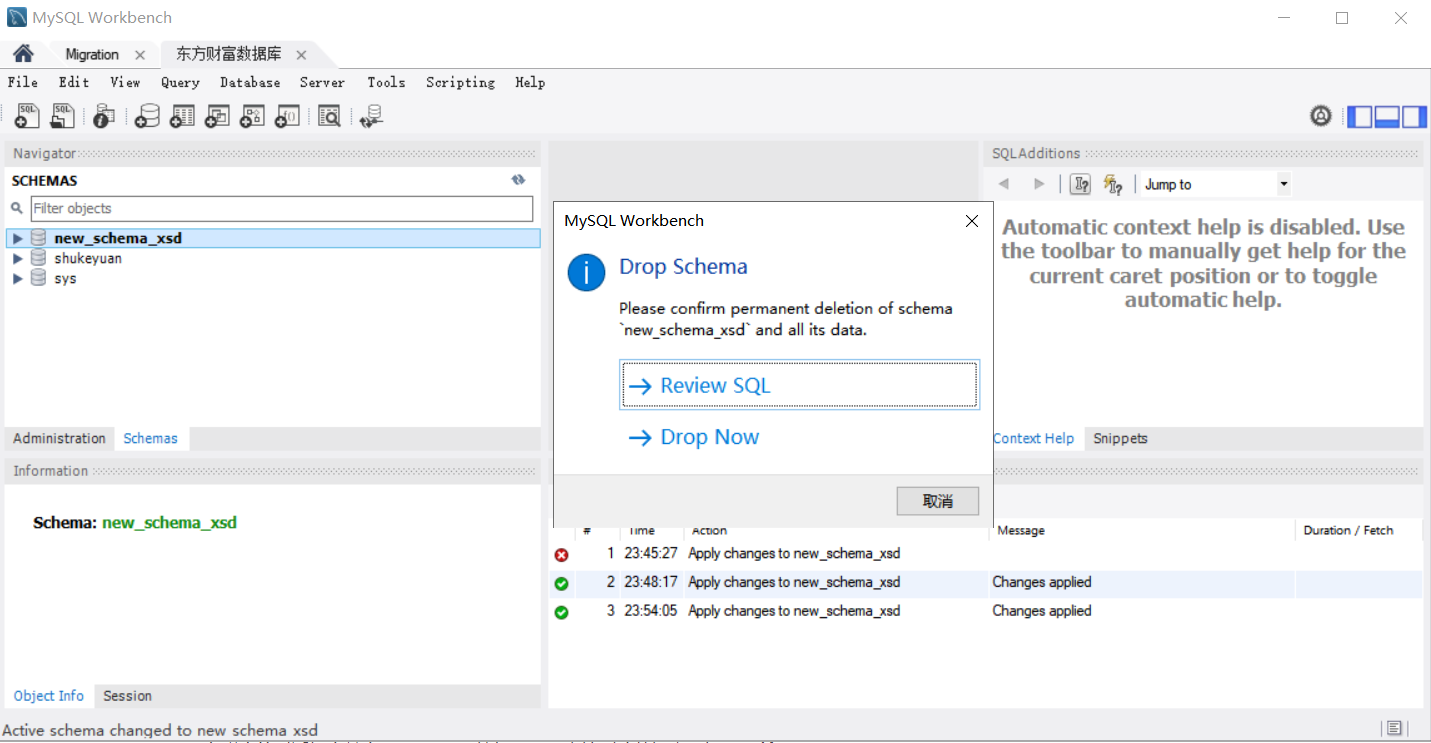
Task: Switch to the Schemas tab
Action: (150, 438)
